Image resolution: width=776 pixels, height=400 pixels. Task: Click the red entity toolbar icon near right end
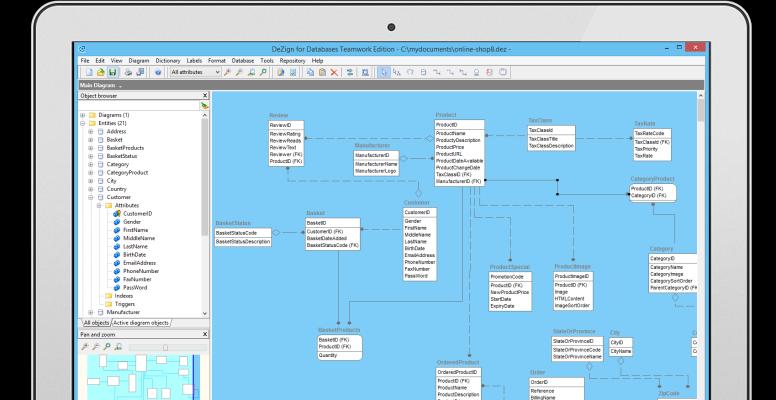[489, 72]
